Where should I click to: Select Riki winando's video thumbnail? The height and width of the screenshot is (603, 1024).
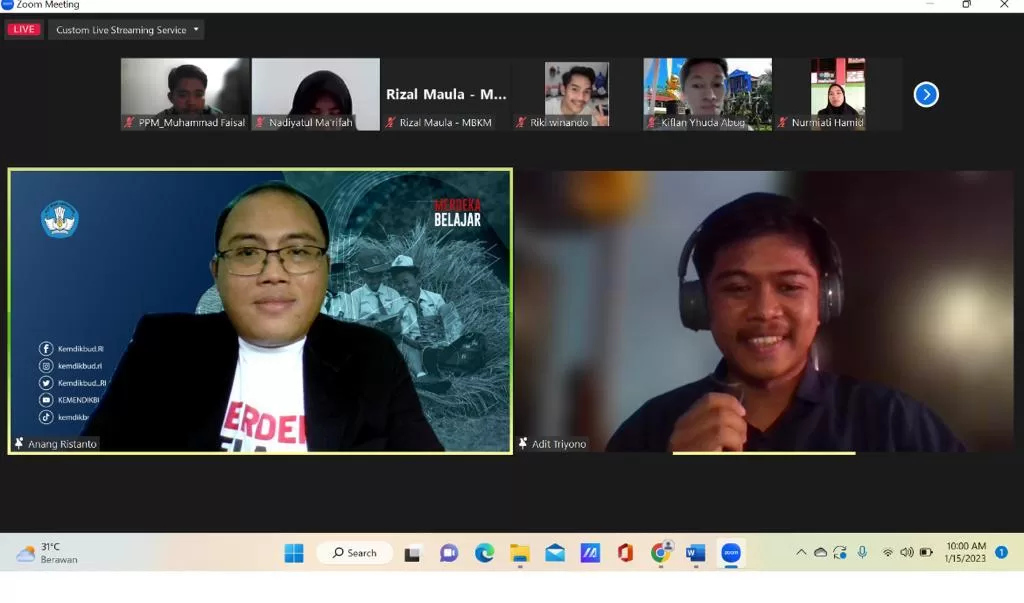coord(577,94)
